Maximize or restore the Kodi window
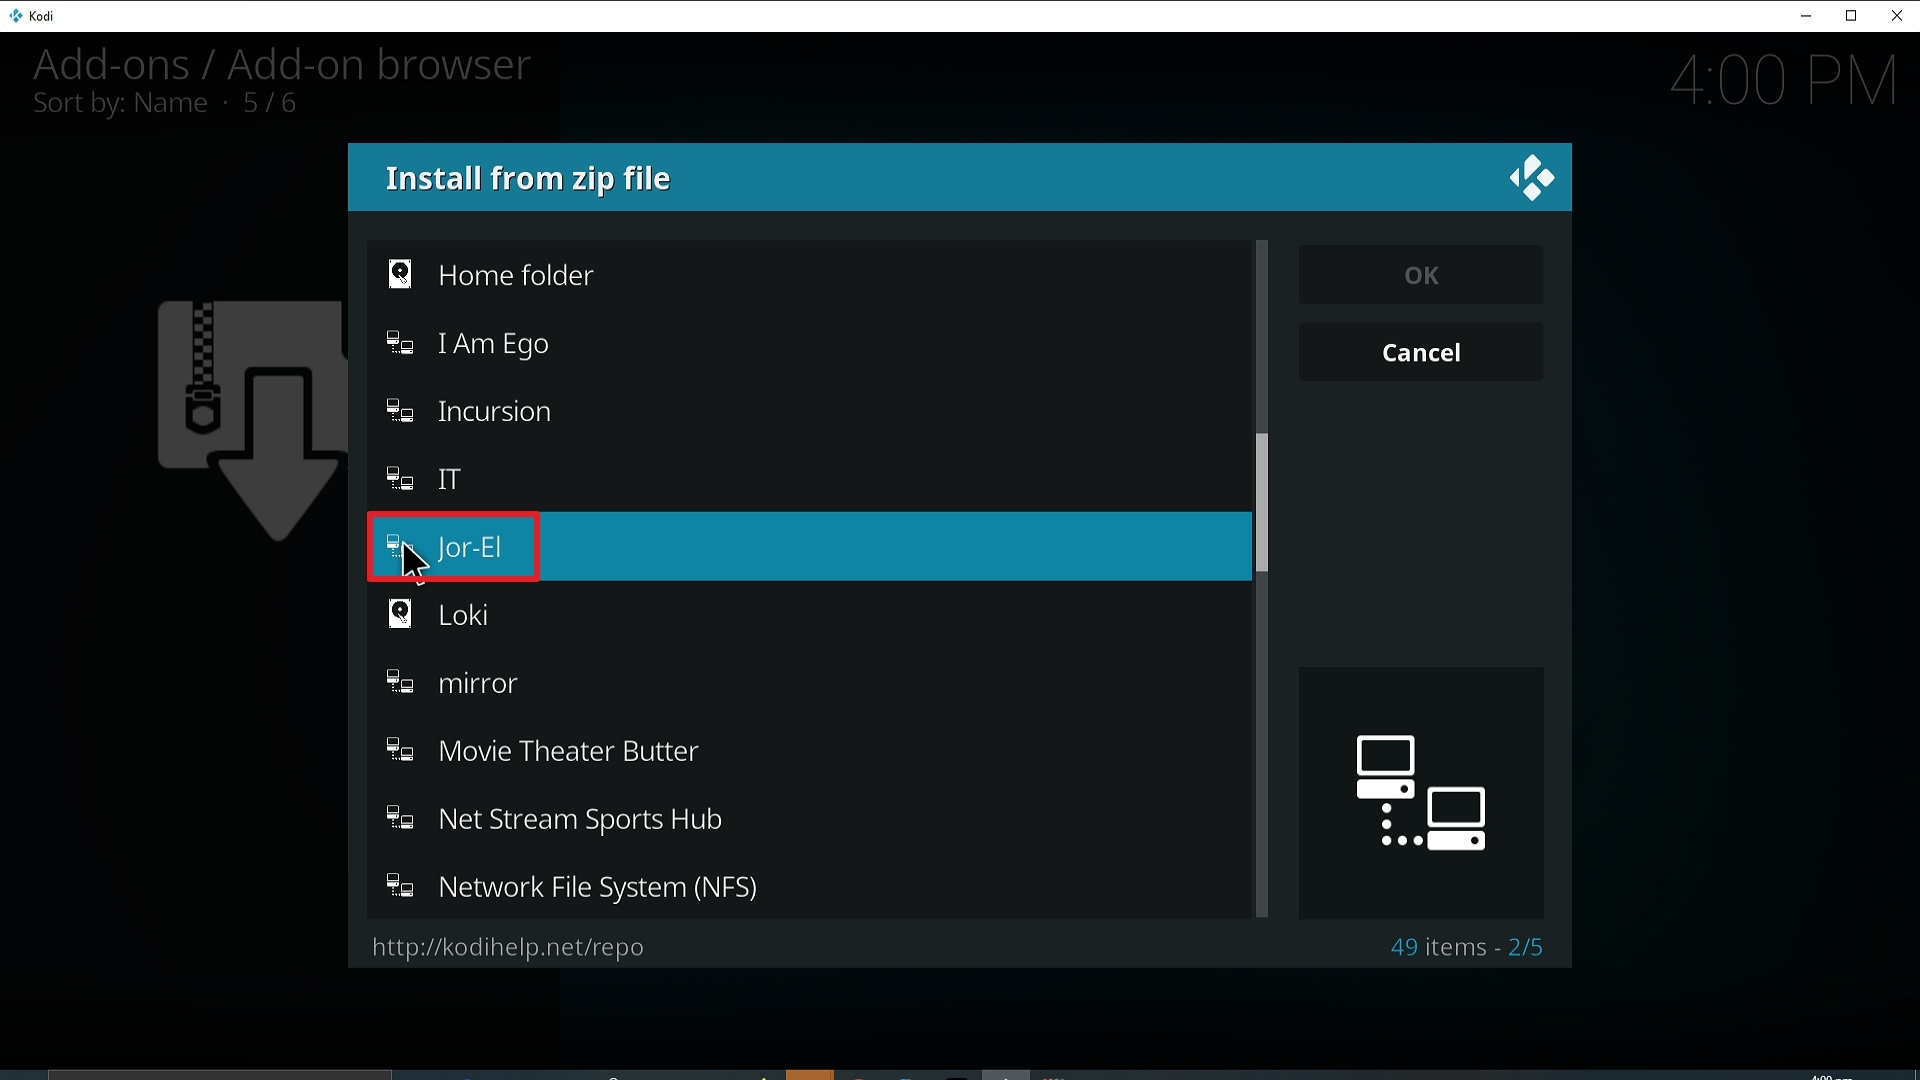Screen dimensions: 1920x1080 [1852, 16]
